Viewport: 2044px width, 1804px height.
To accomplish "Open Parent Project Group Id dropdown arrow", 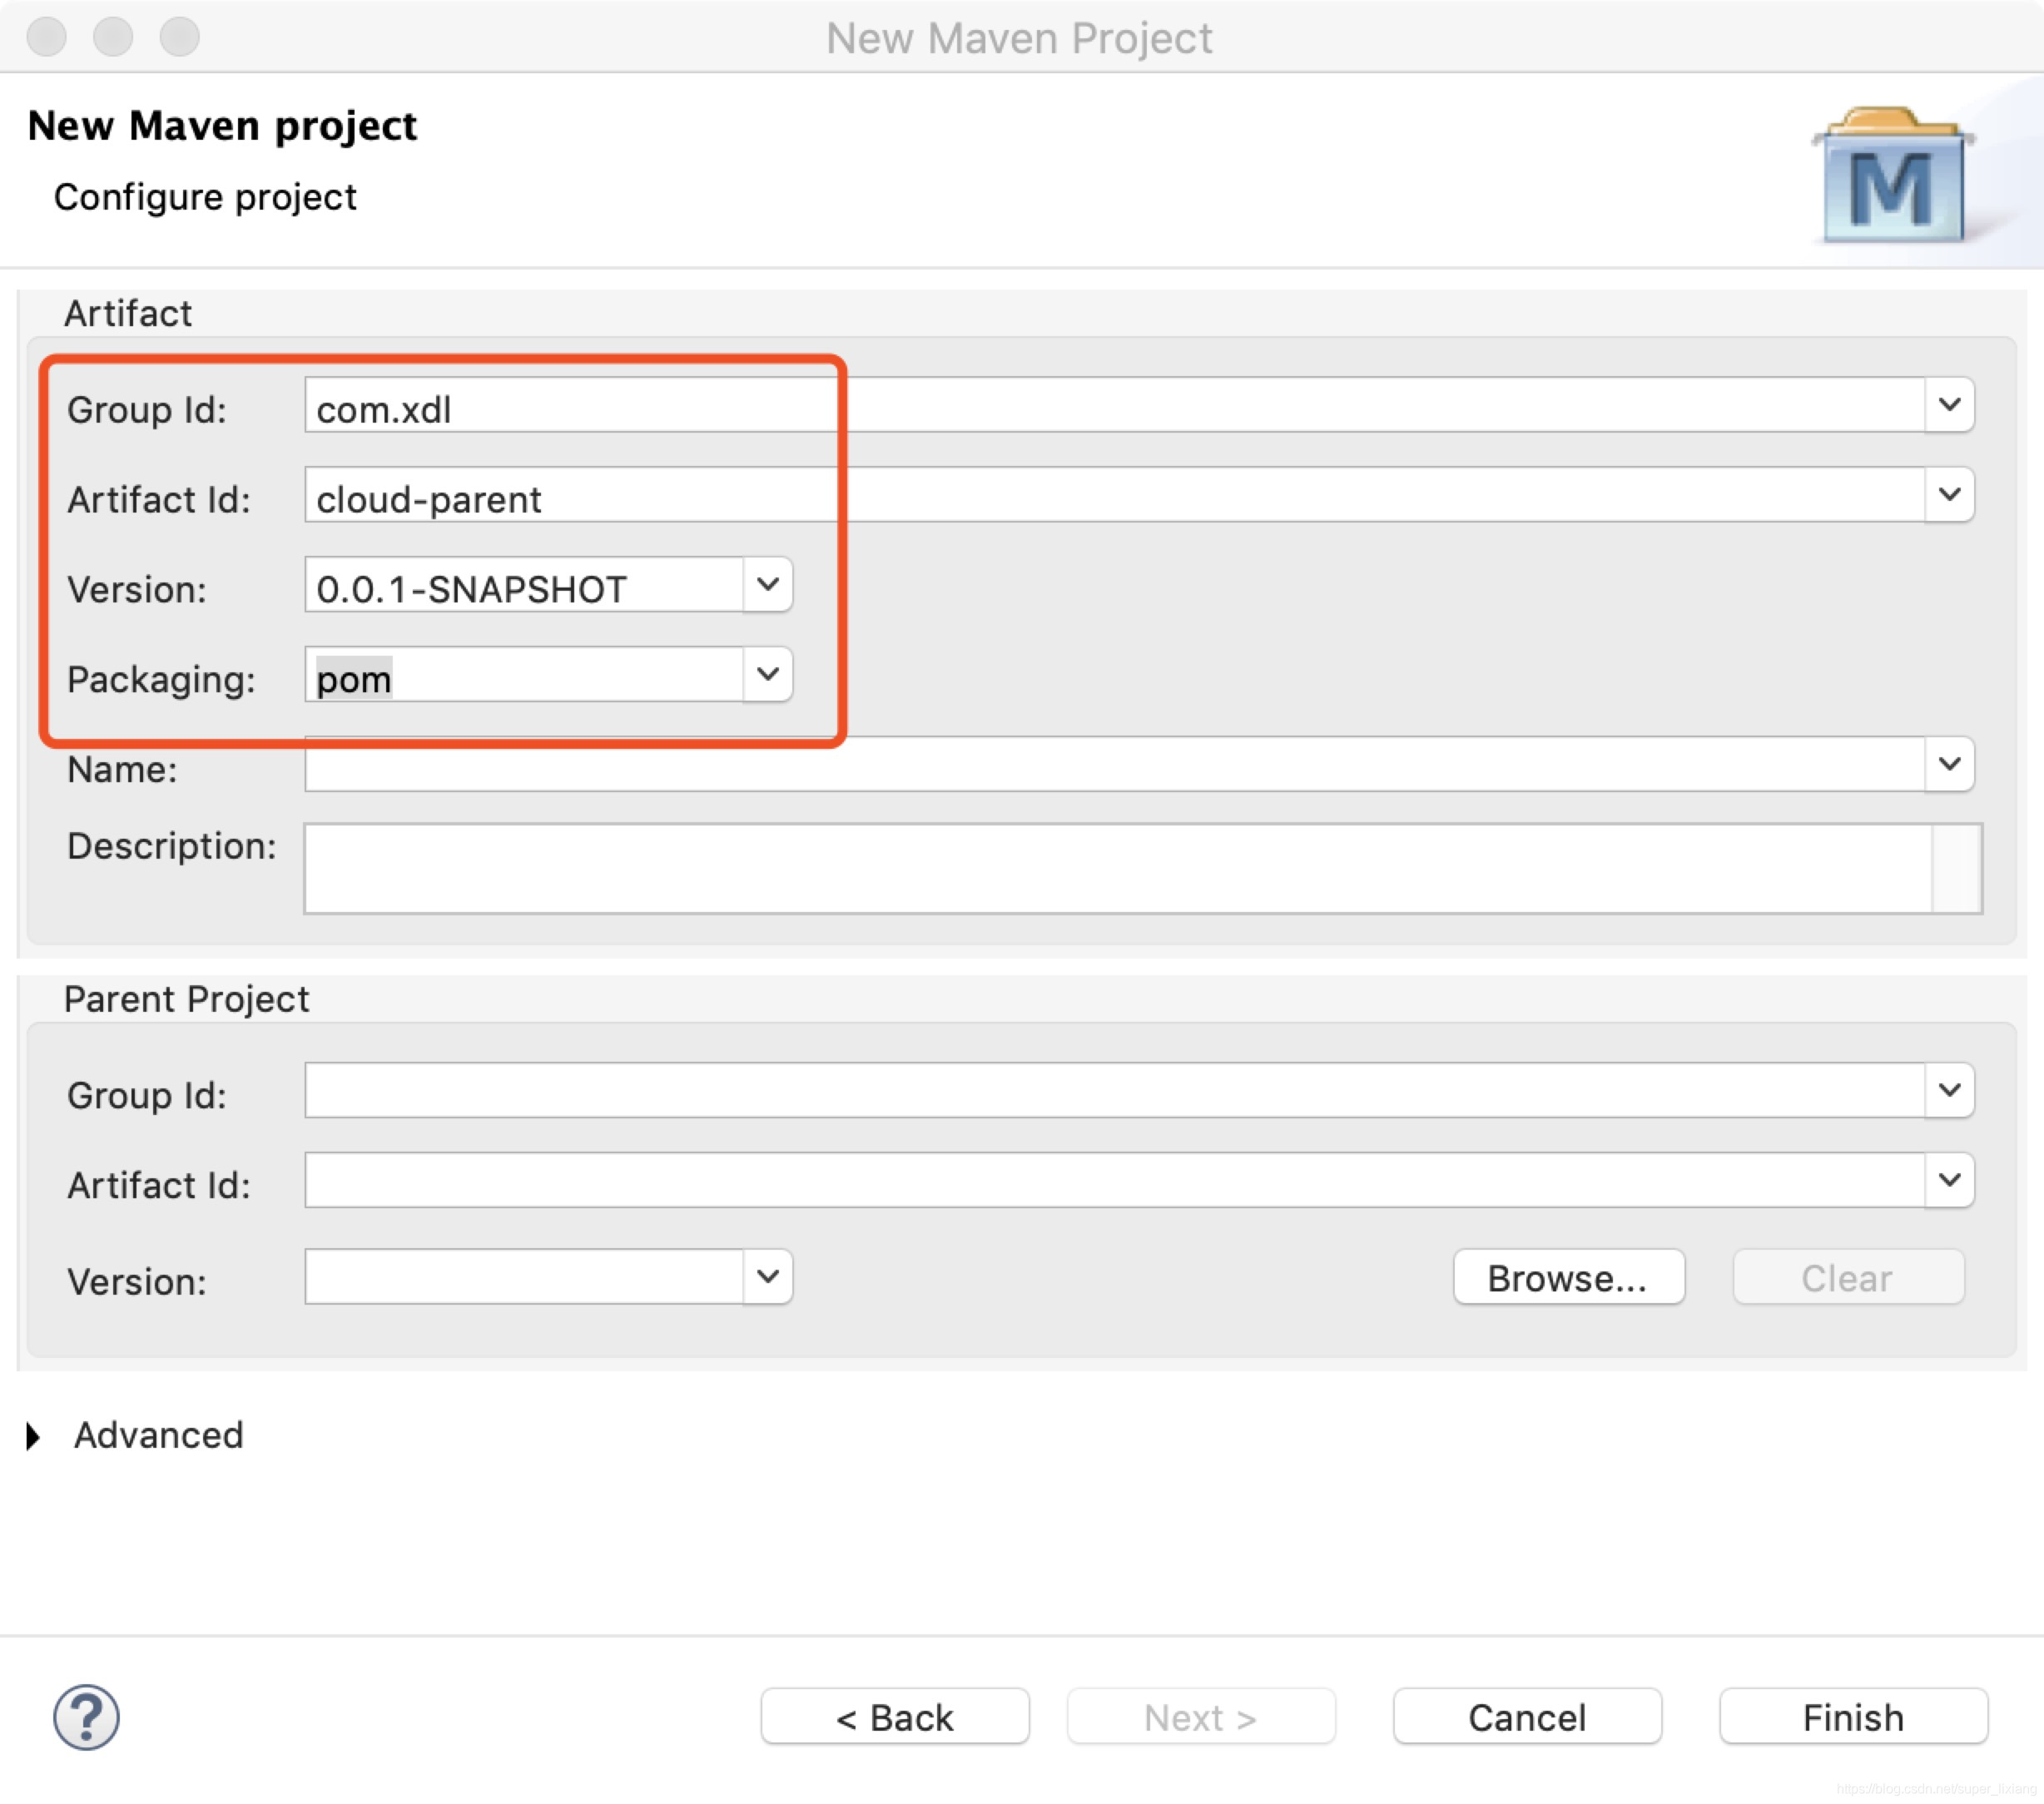I will 1948,1090.
